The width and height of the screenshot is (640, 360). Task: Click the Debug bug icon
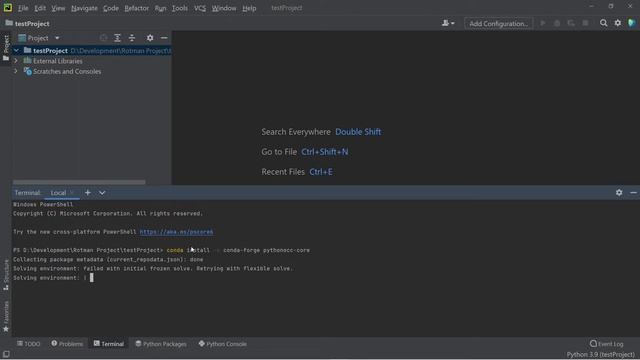point(557,23)
